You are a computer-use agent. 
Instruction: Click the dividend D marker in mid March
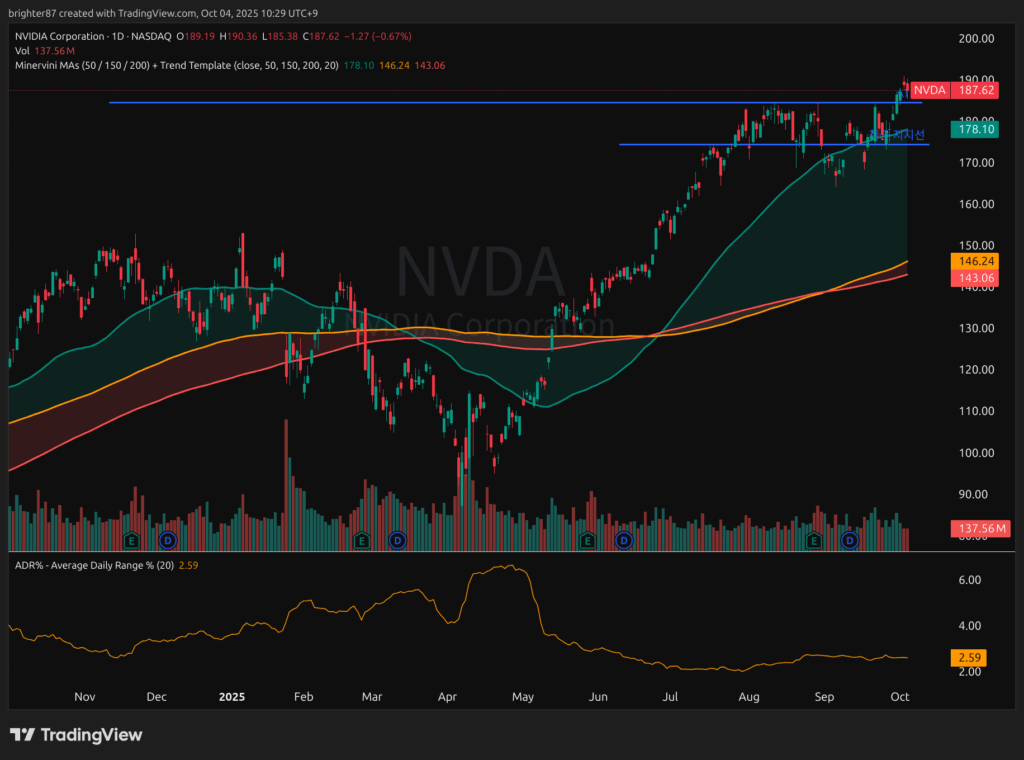point(397,540)
